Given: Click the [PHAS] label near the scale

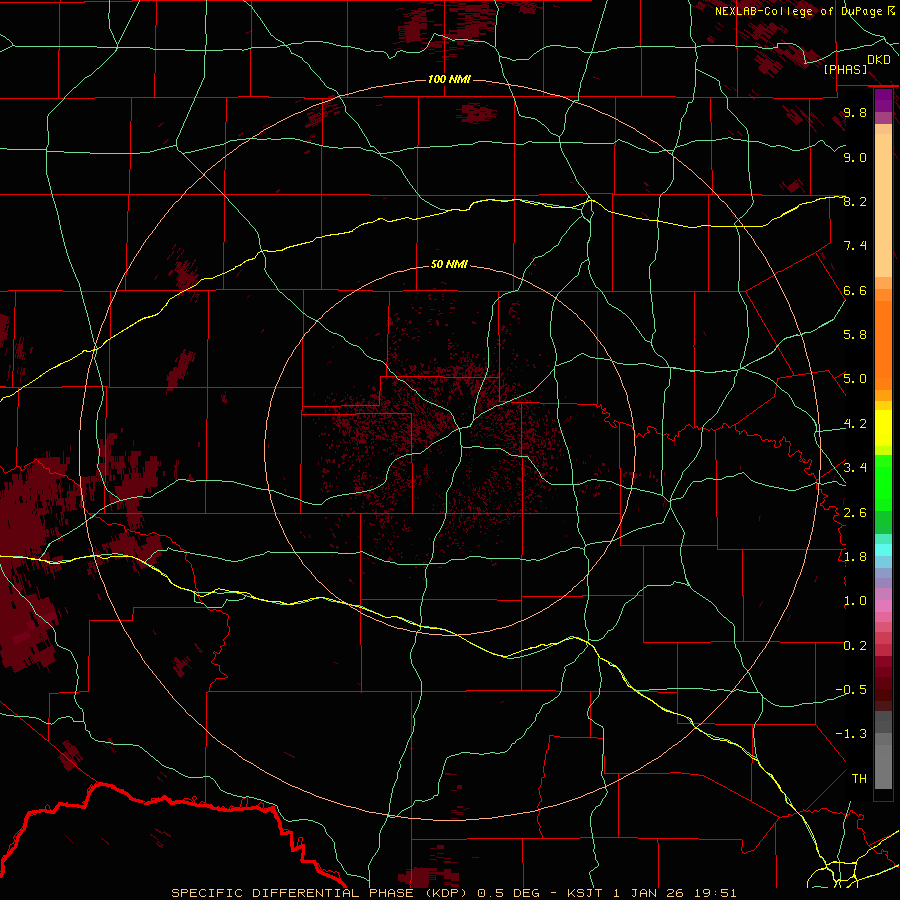Looking at the screenshot, I should pyautogui.click(x=845, y=70).
